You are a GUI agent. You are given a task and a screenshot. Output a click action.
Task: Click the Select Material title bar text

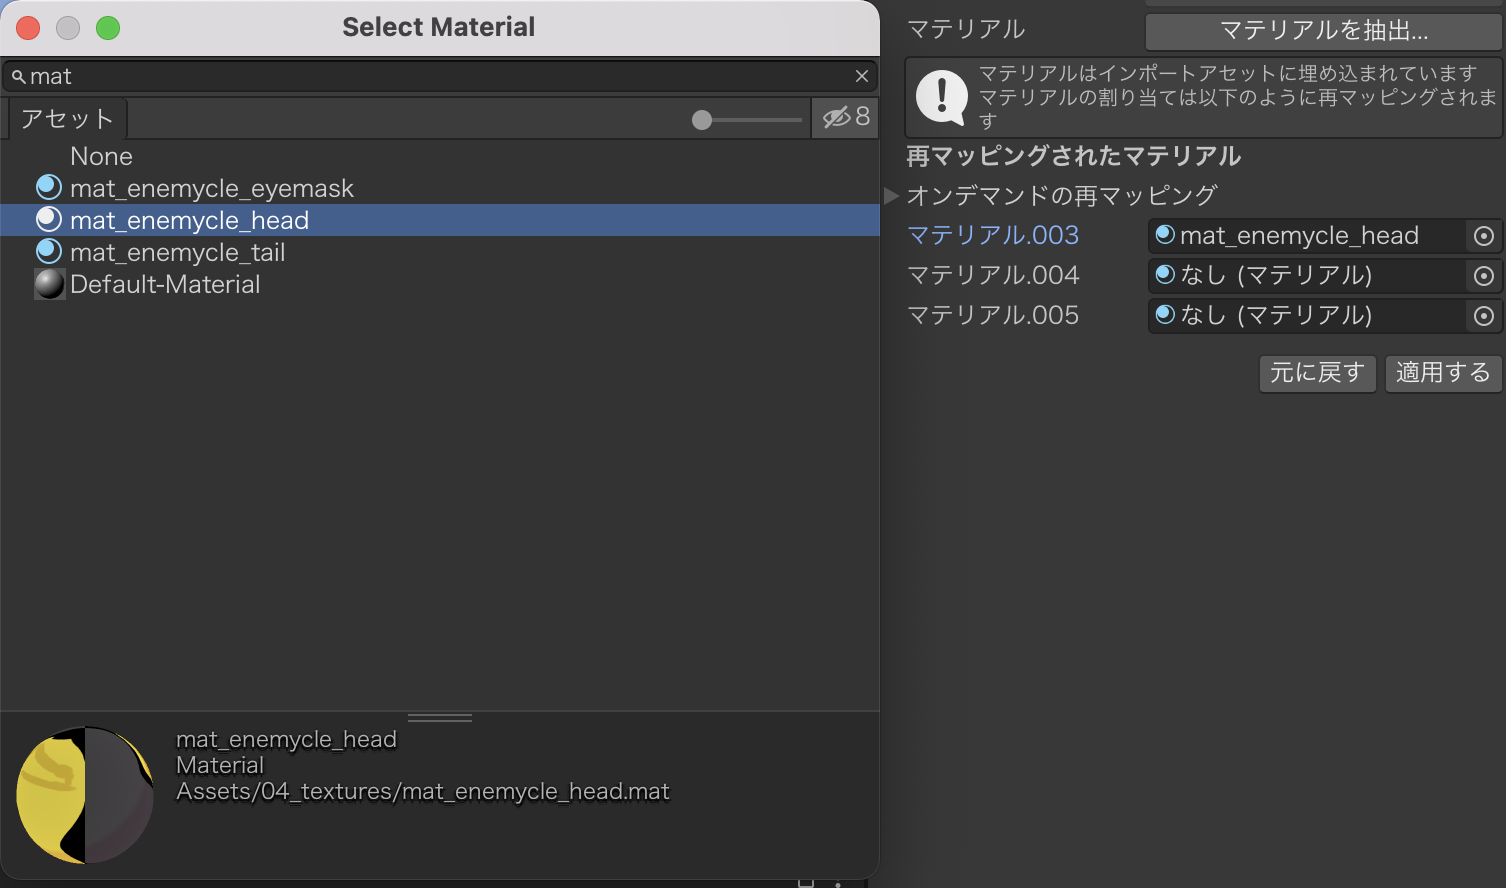439,27
